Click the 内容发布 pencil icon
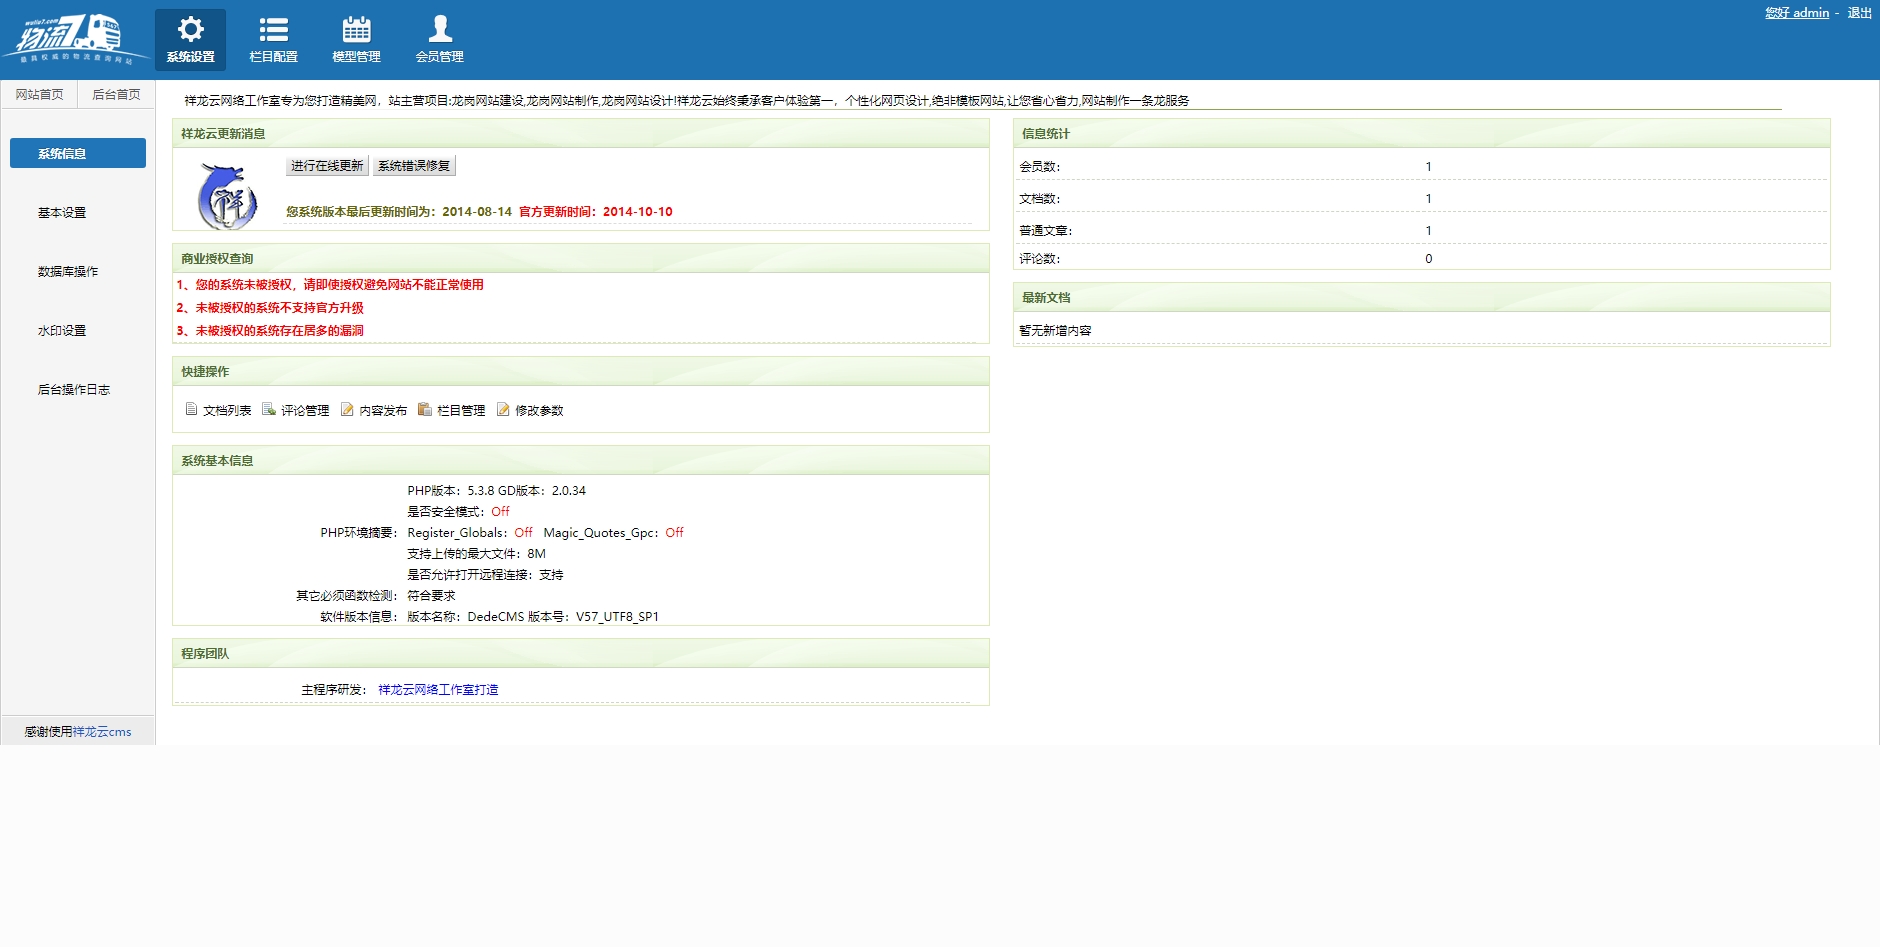1880x947 pixels. [347, 409]
